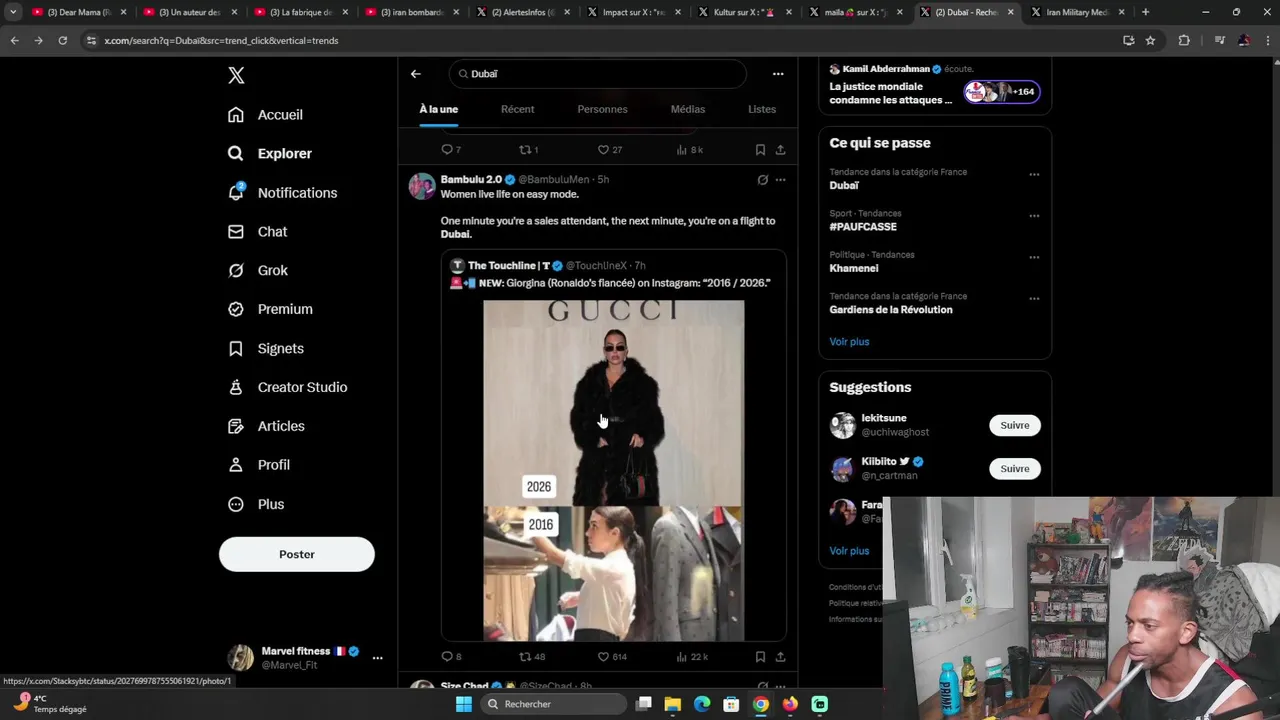Reply to Bambulu post with 8 comments
1280x720 pixels.
point(451,657)
